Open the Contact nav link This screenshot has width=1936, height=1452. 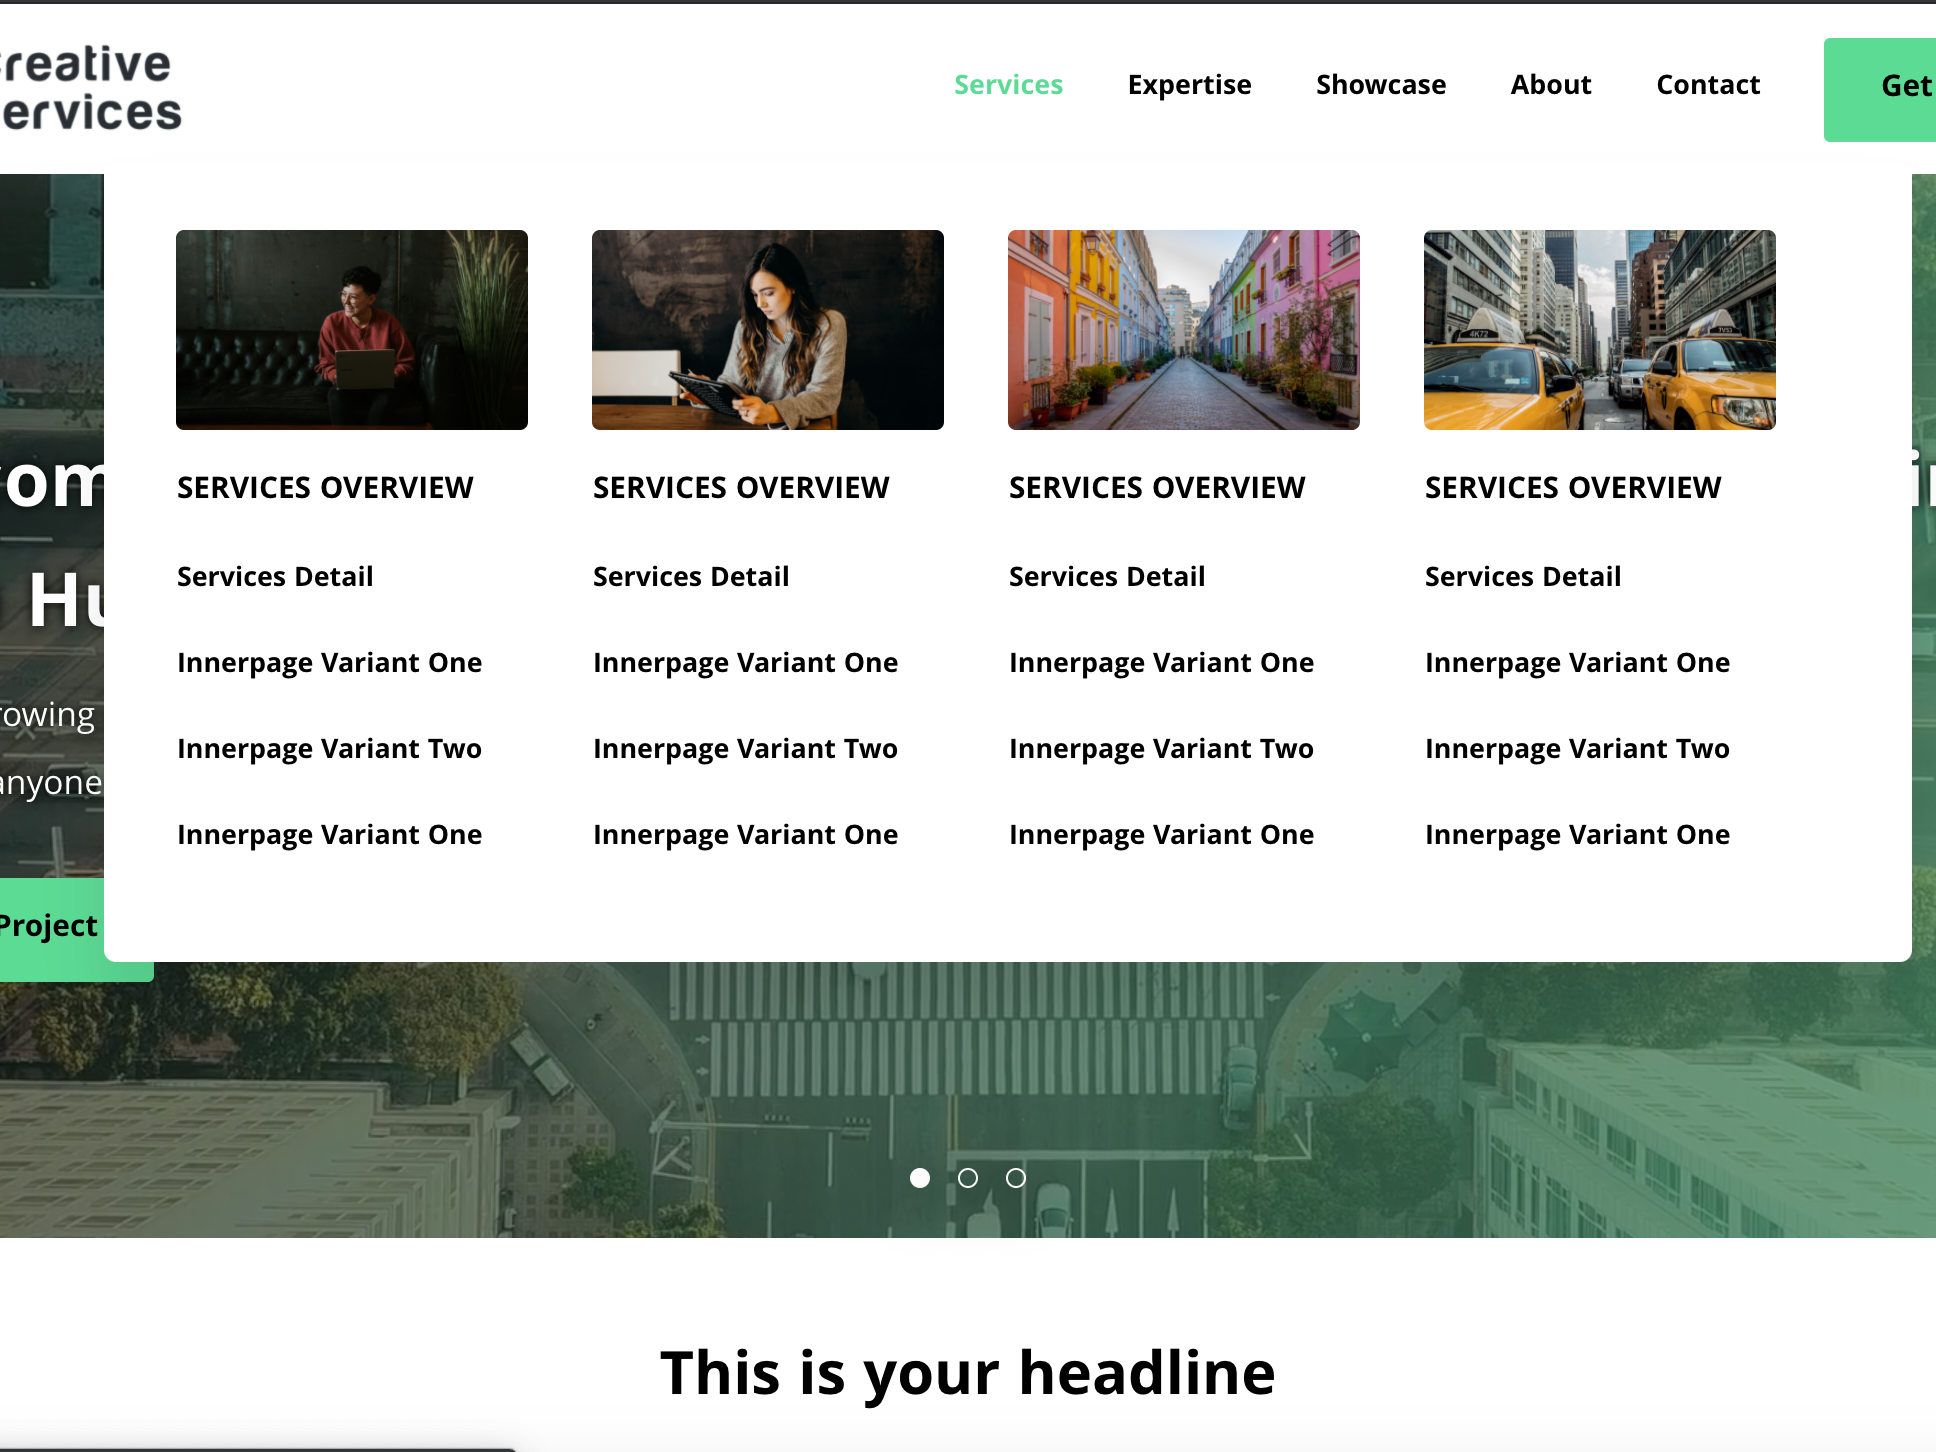(1707, 85)
